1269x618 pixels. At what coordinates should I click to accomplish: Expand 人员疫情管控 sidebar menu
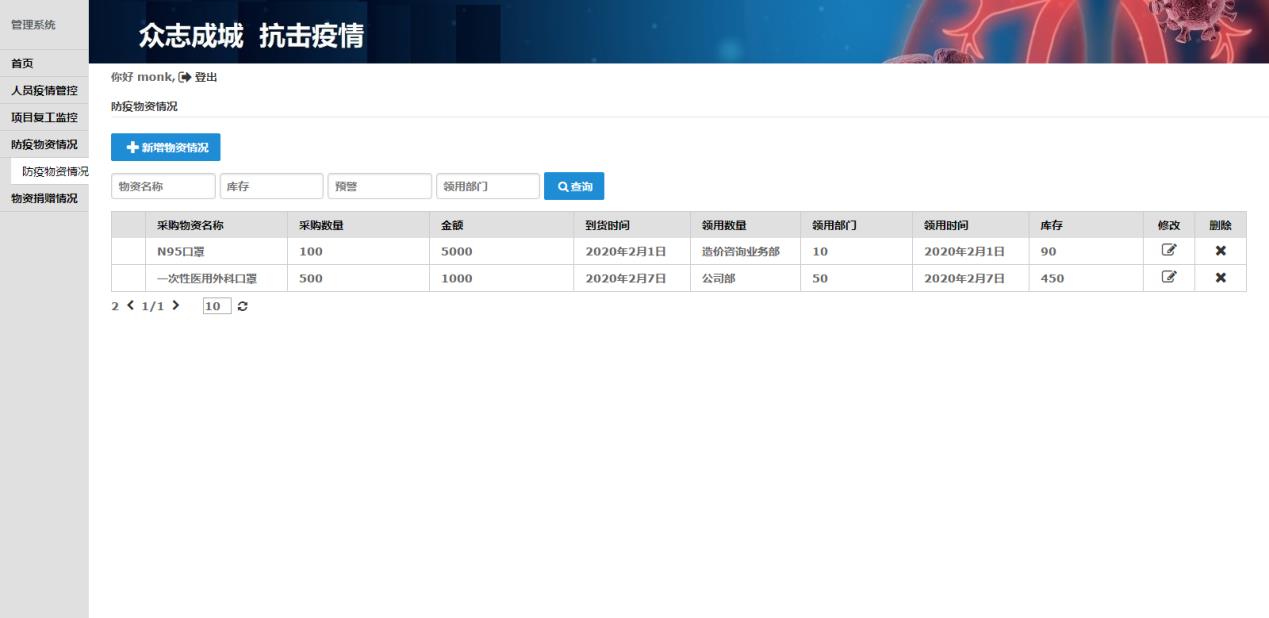44,90
